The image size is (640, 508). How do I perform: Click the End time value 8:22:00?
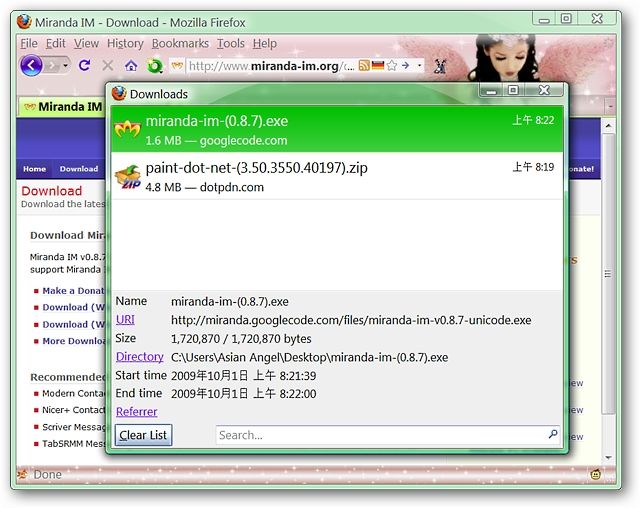click(243, 394)
